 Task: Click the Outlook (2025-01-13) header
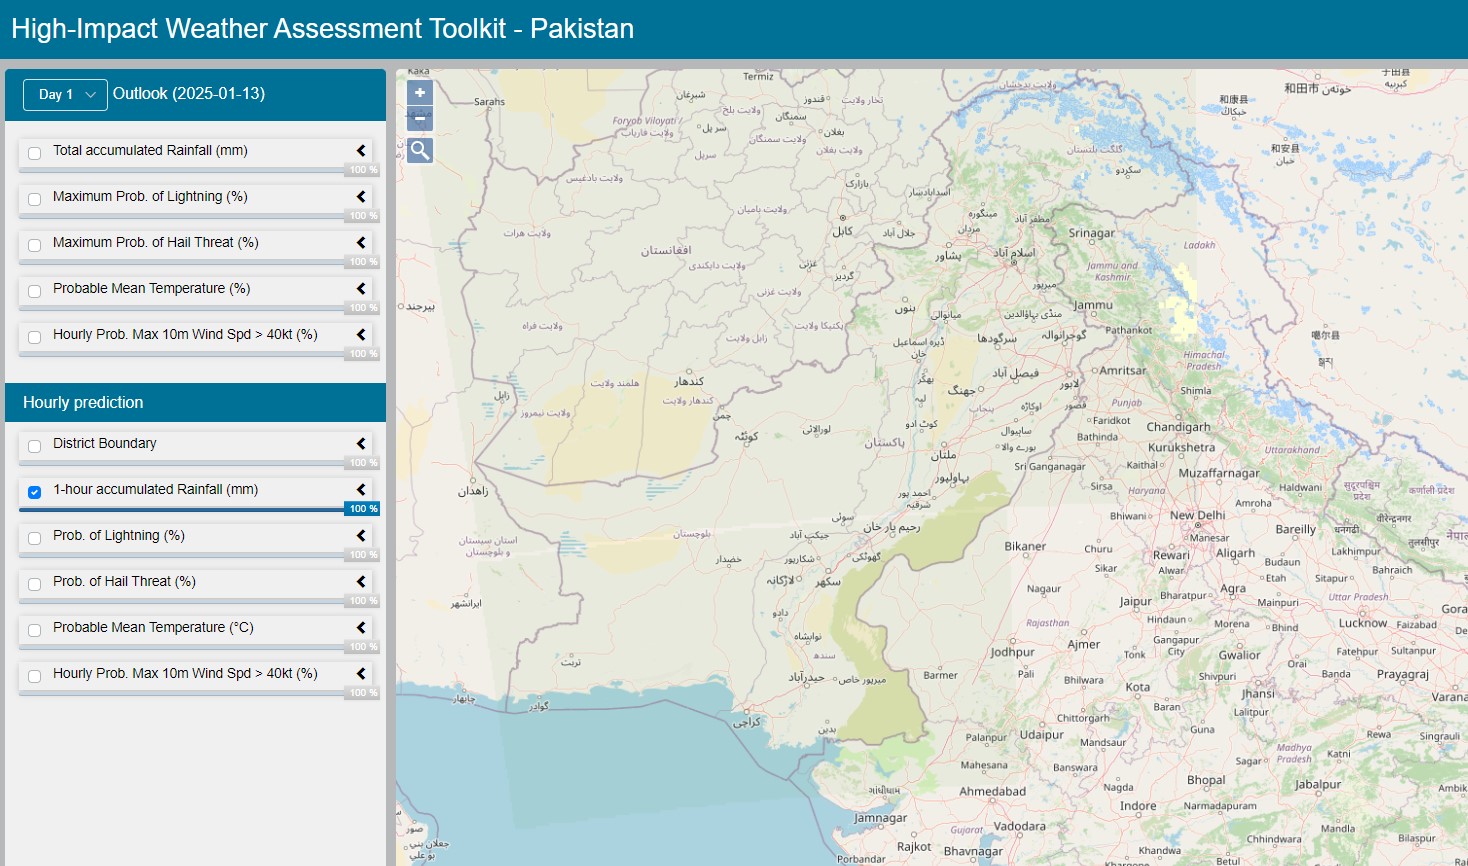pyautogui.click(x=189, y=94)
